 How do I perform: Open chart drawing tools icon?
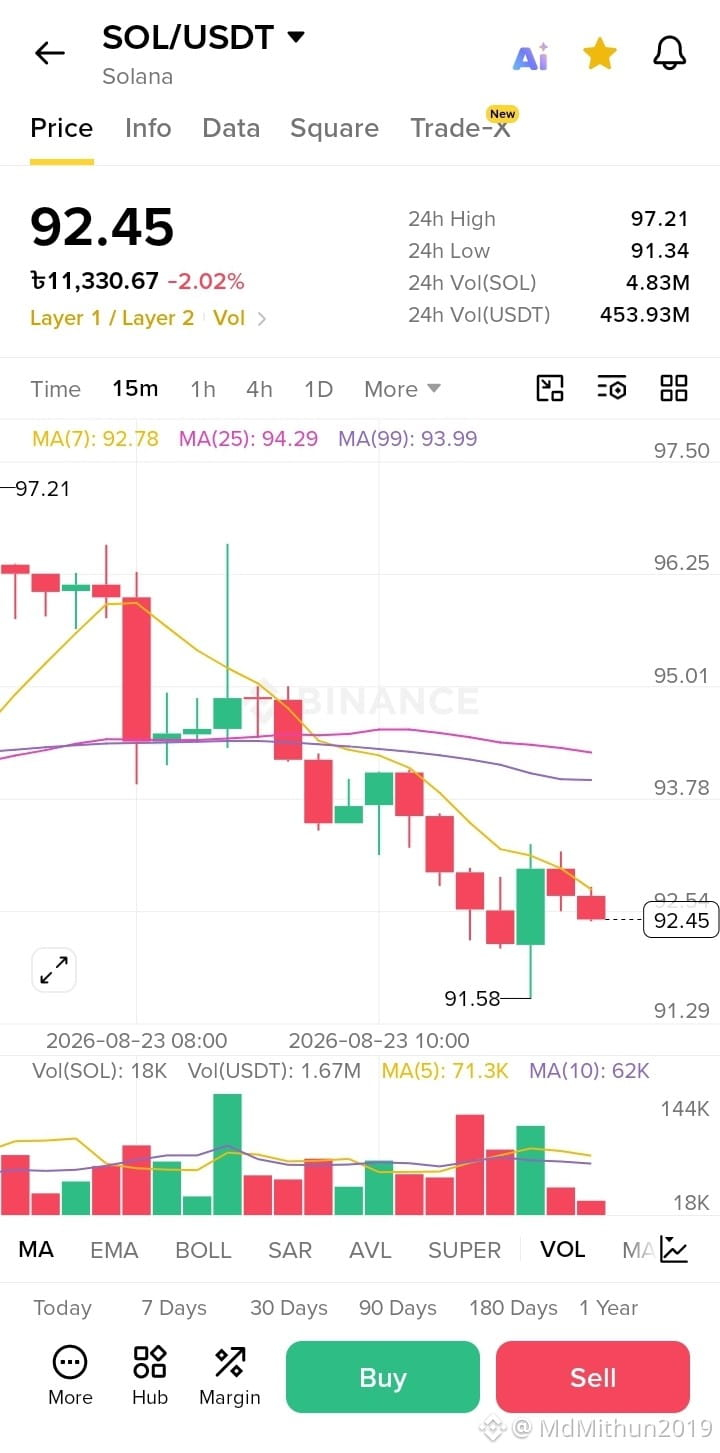coord(550,388)
